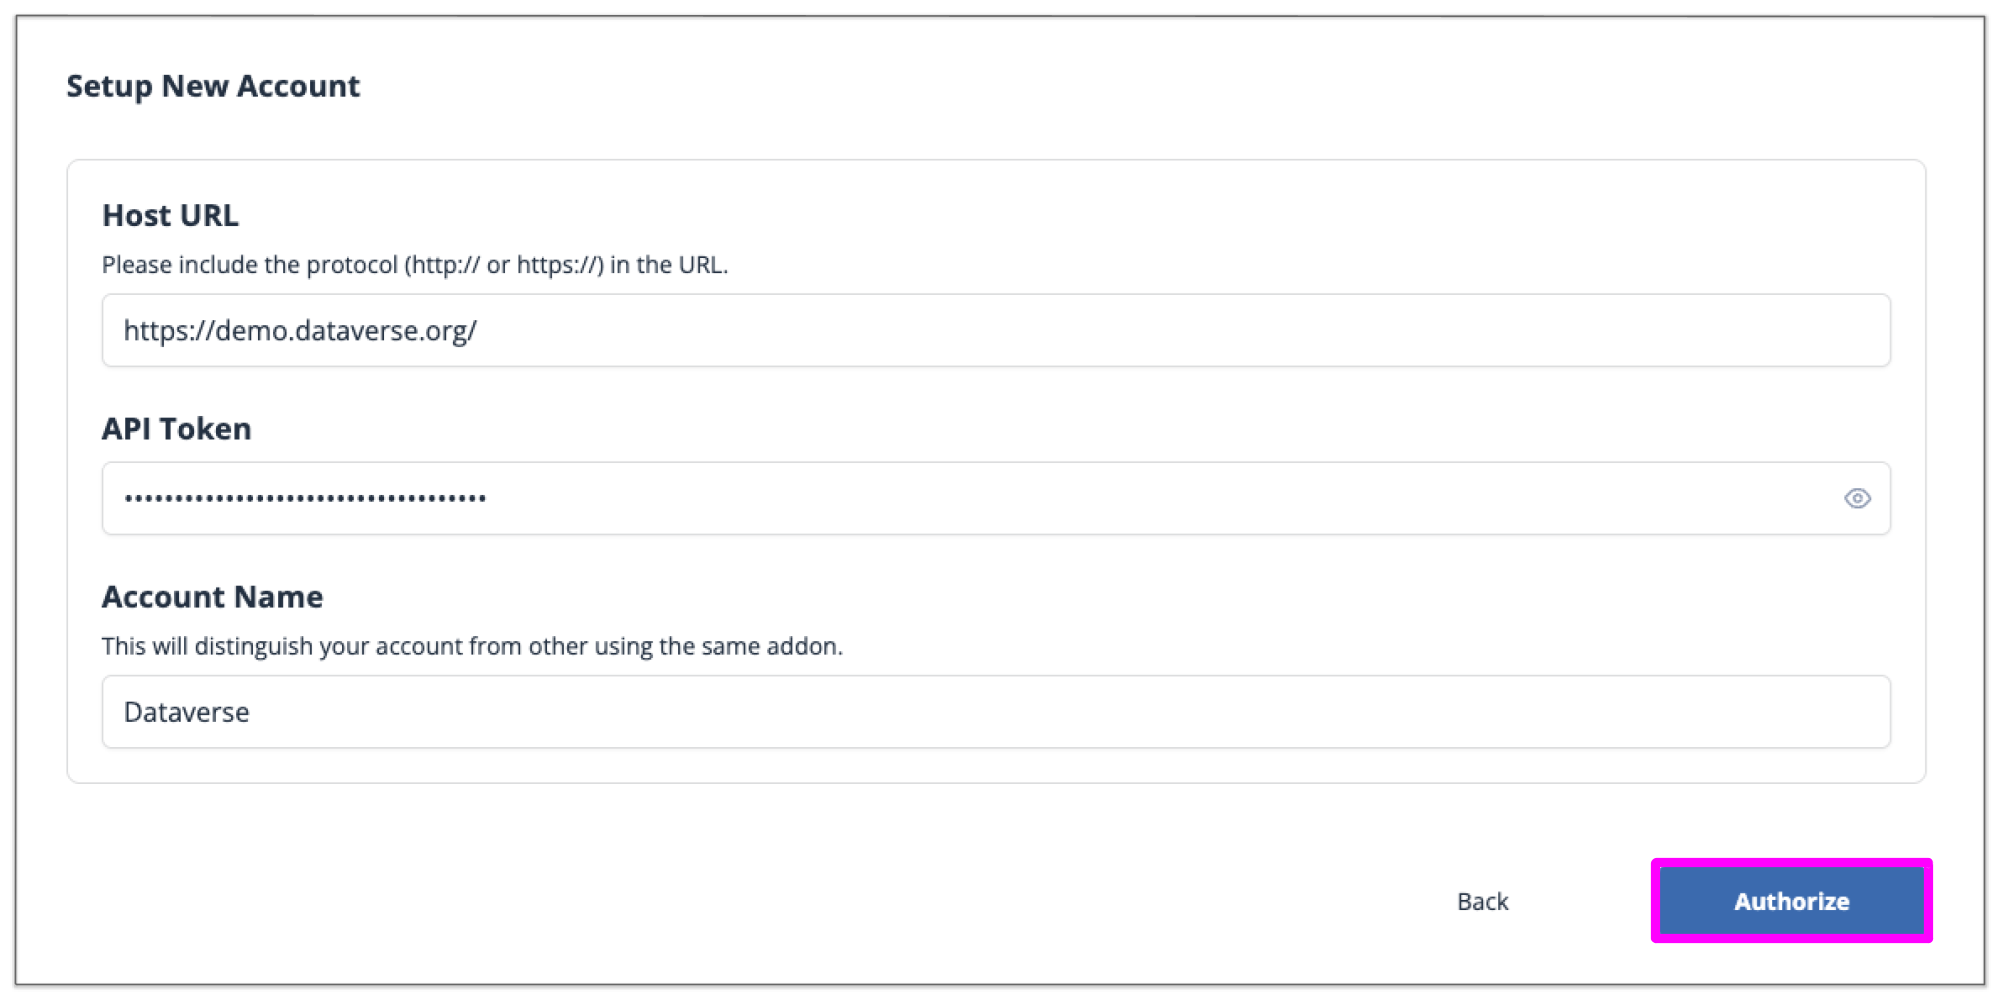Click the account distinguishing helper text
This screenshot has width=2000, height=1000.
[471, 646]
